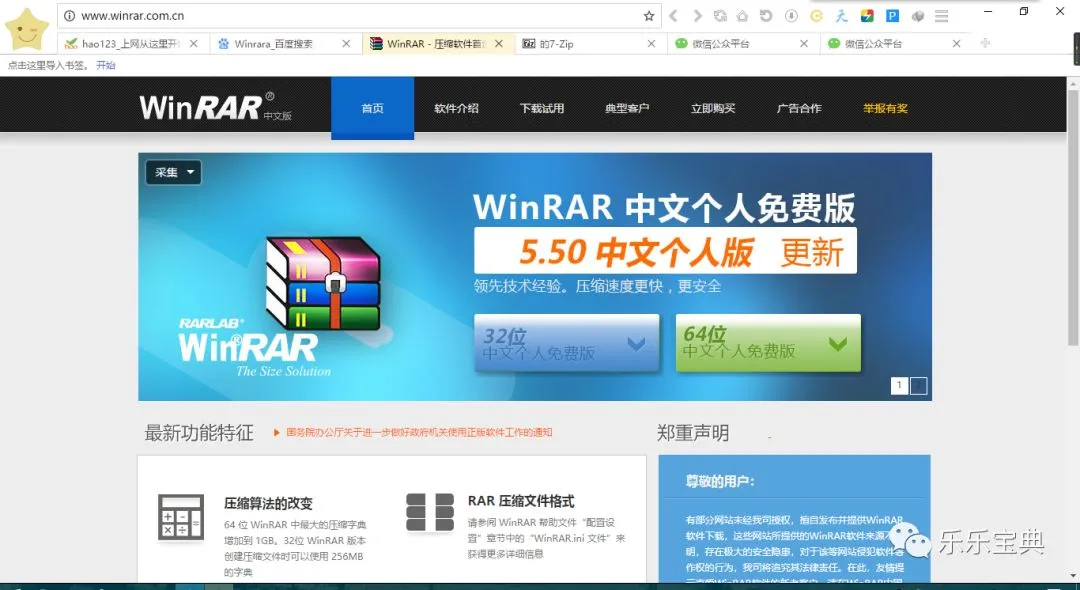Viewport: 1080px width, 590px height.
Task: Open a new tab with the plus icon
Action: (985, 43)
